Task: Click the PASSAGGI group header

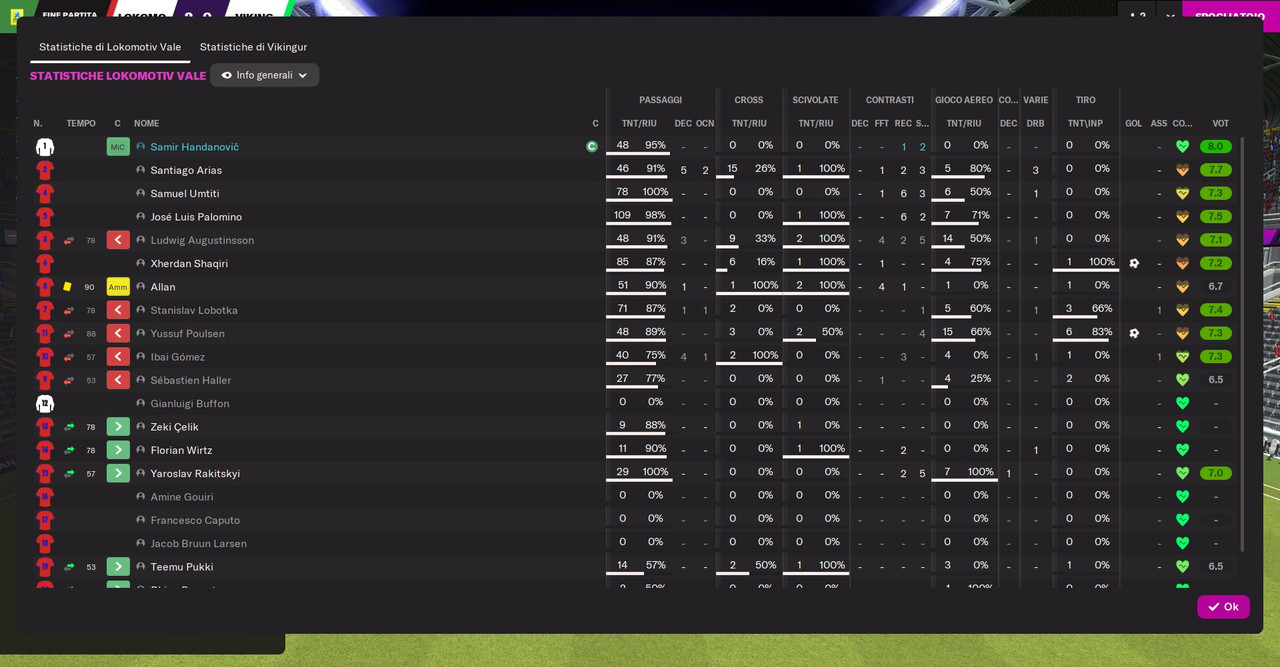Action: pos(660,100)
